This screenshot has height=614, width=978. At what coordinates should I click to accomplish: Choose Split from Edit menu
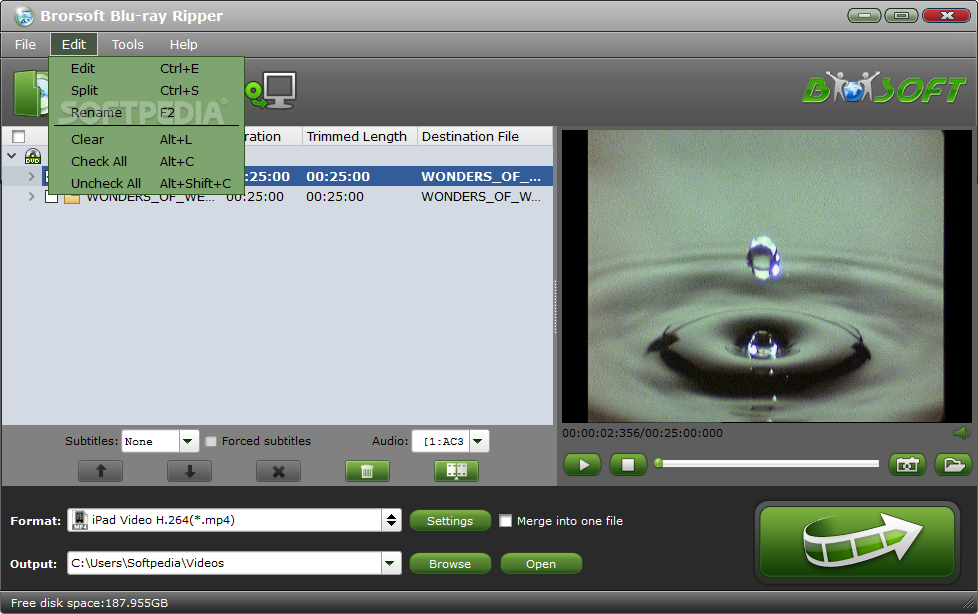[x=147, y=90]
